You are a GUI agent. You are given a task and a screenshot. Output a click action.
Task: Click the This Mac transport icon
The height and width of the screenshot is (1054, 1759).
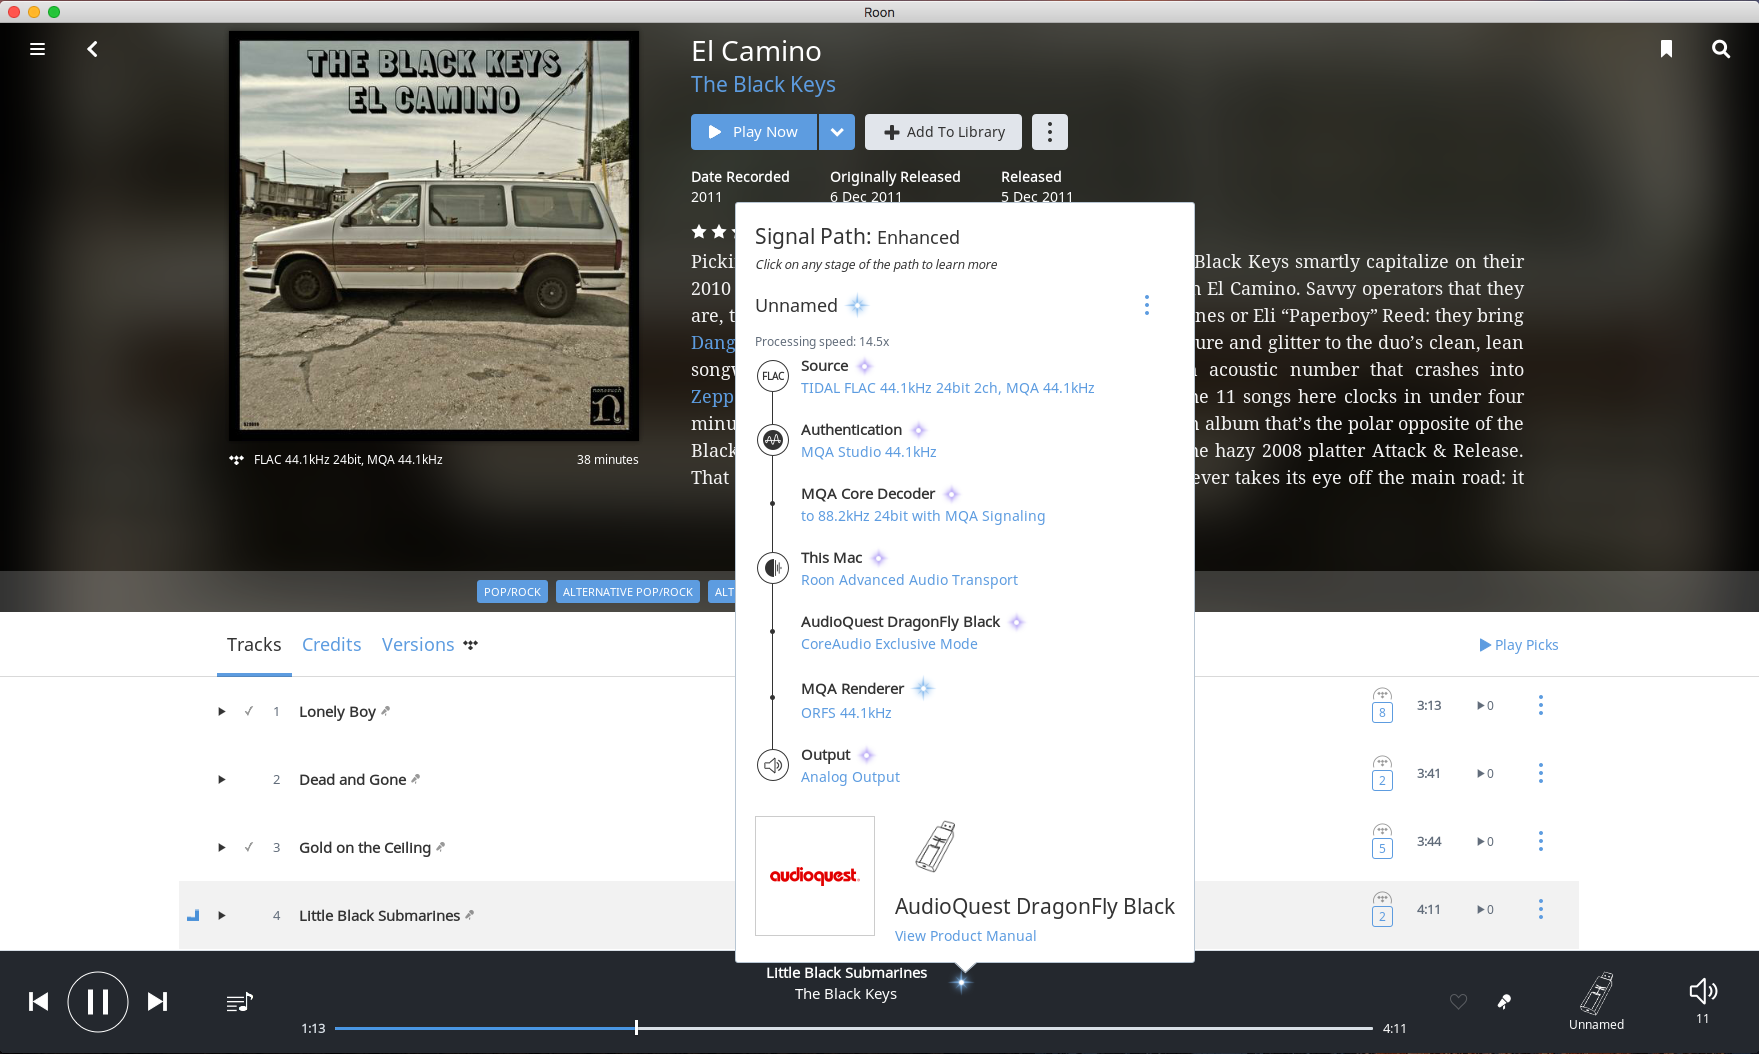[773, 568]
